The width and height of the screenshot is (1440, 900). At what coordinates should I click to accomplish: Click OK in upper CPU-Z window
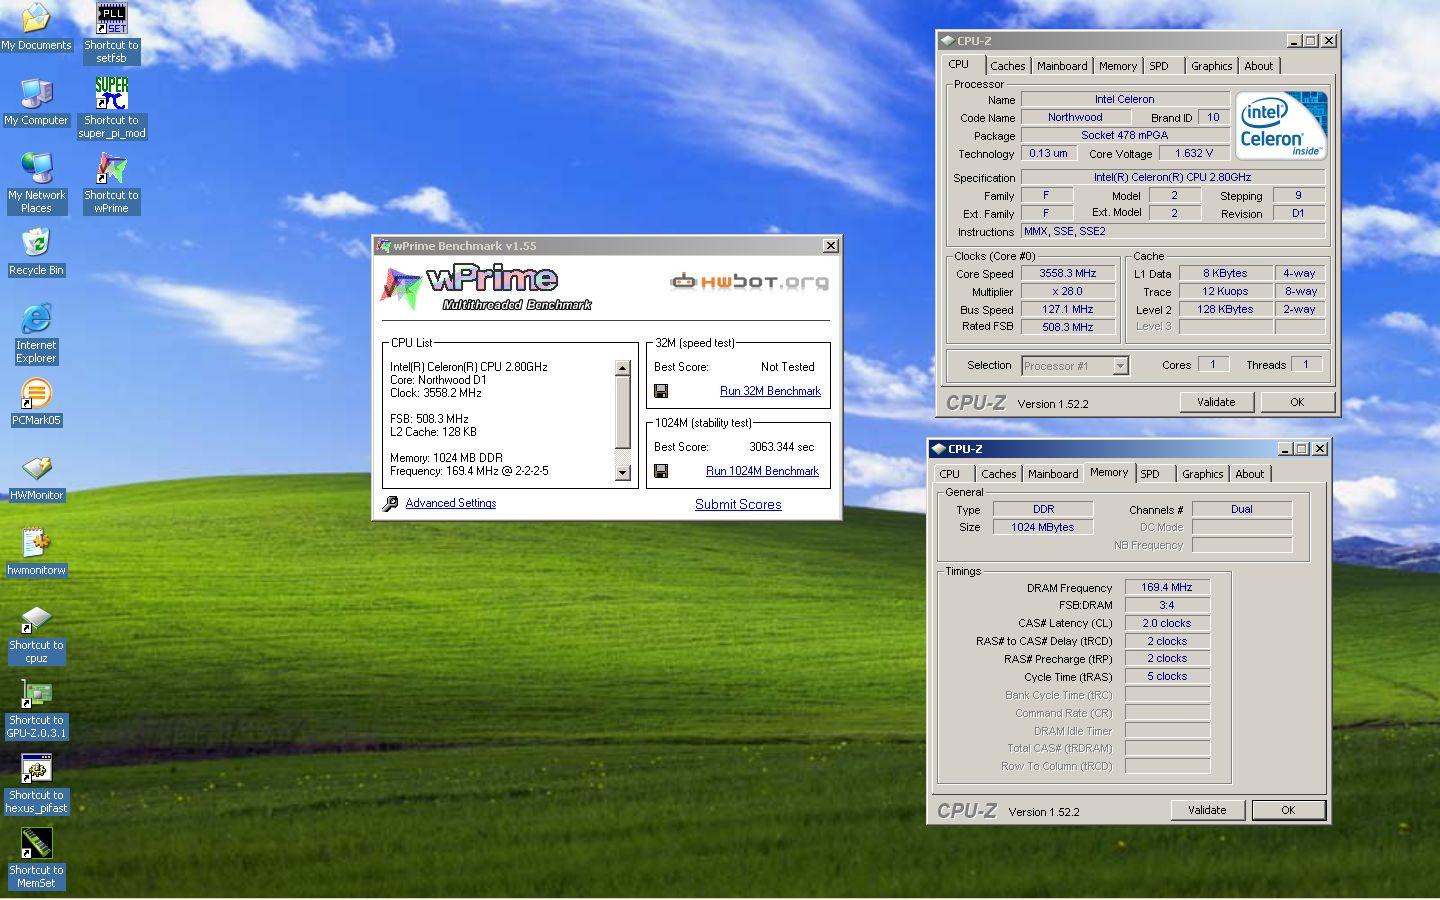pos(1297,402)
